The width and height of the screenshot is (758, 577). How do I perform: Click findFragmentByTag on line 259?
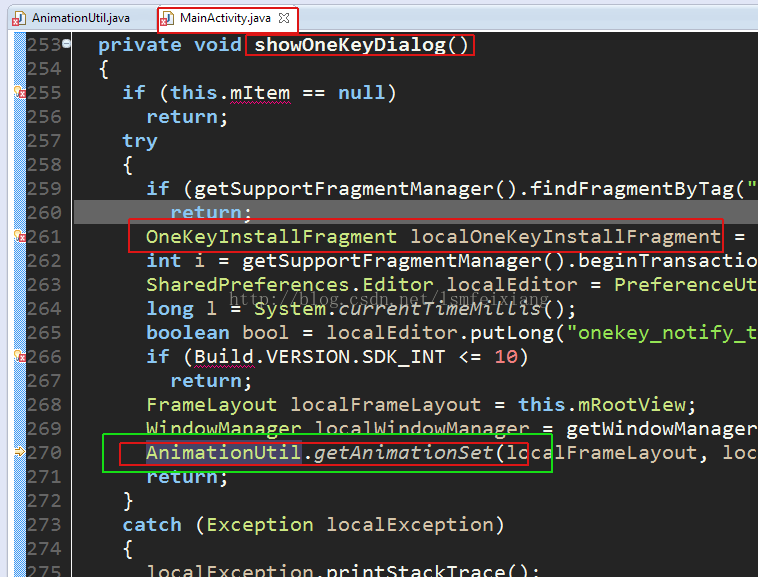click(x=632, y=188)
